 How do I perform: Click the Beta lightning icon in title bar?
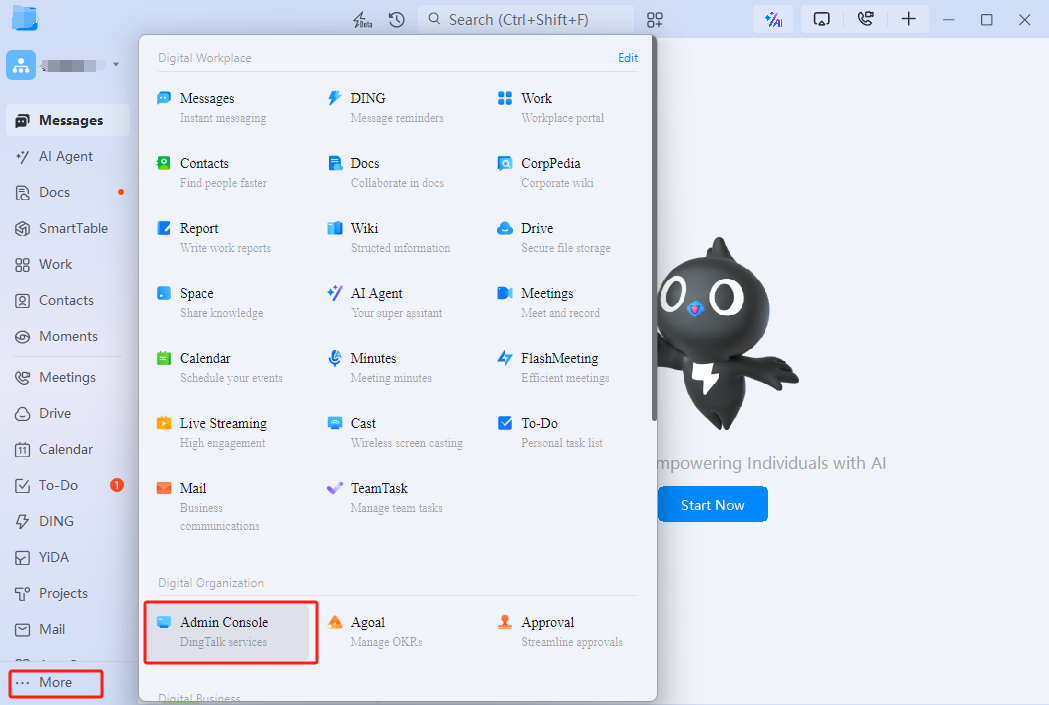(x=363, y=20)
